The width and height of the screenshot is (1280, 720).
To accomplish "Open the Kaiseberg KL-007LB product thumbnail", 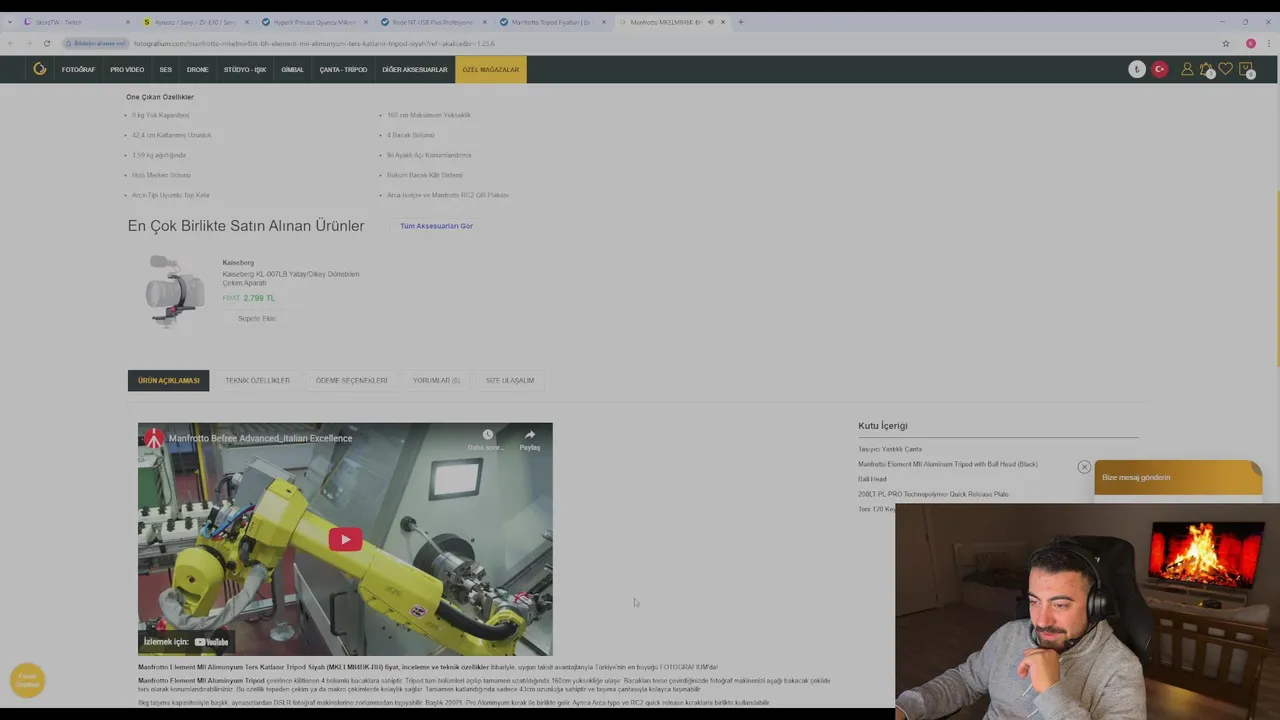I will [x=175, y=290].
